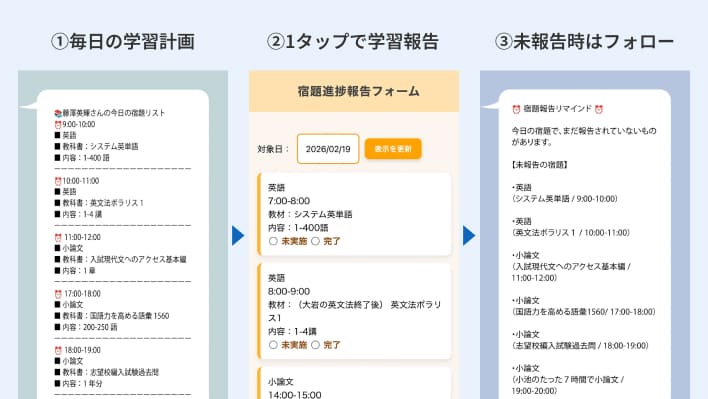Click the alarm clock icon next to 17:00-18:00
The width and height of the screenshot is (708, 399).
tap(58, 294)
